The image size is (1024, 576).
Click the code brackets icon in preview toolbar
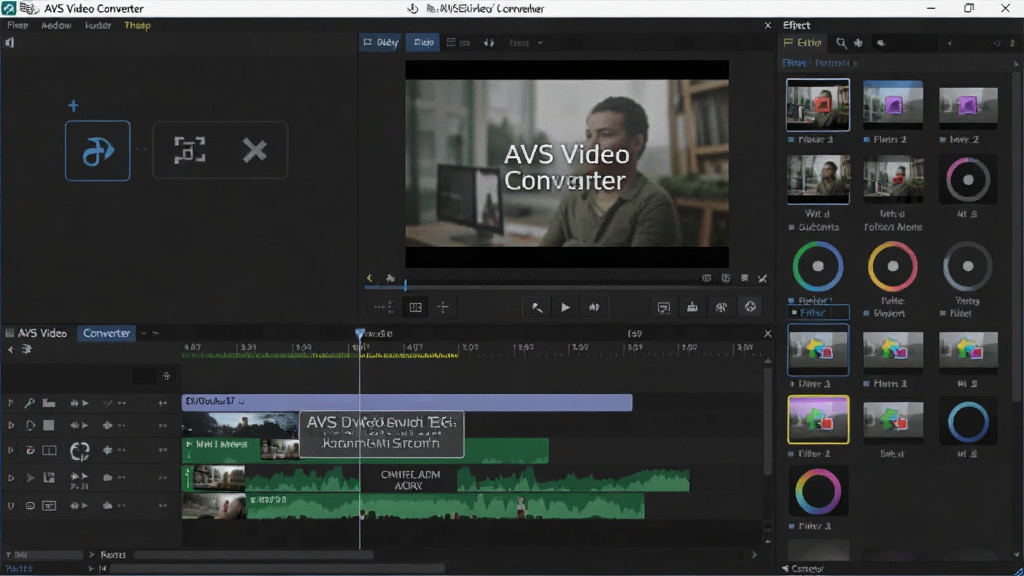(x=489, y=42)
